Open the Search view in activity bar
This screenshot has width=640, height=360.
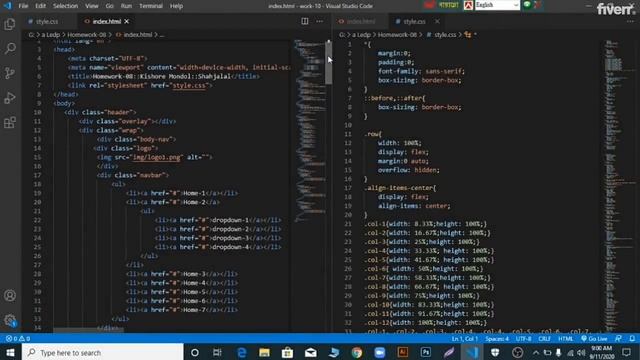coord(10,49)
